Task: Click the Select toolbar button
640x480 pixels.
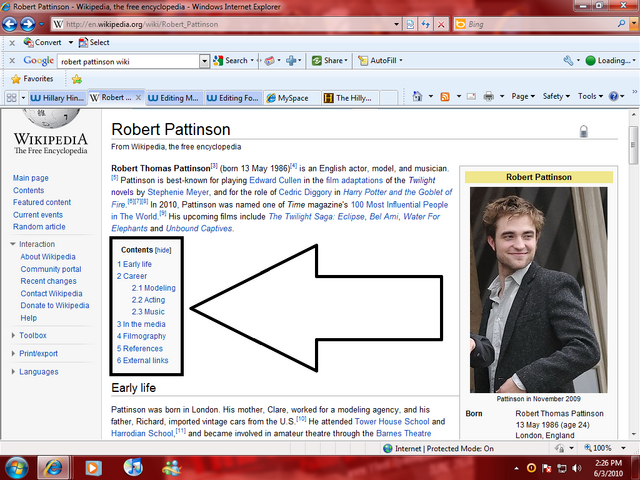Action: 94,42
